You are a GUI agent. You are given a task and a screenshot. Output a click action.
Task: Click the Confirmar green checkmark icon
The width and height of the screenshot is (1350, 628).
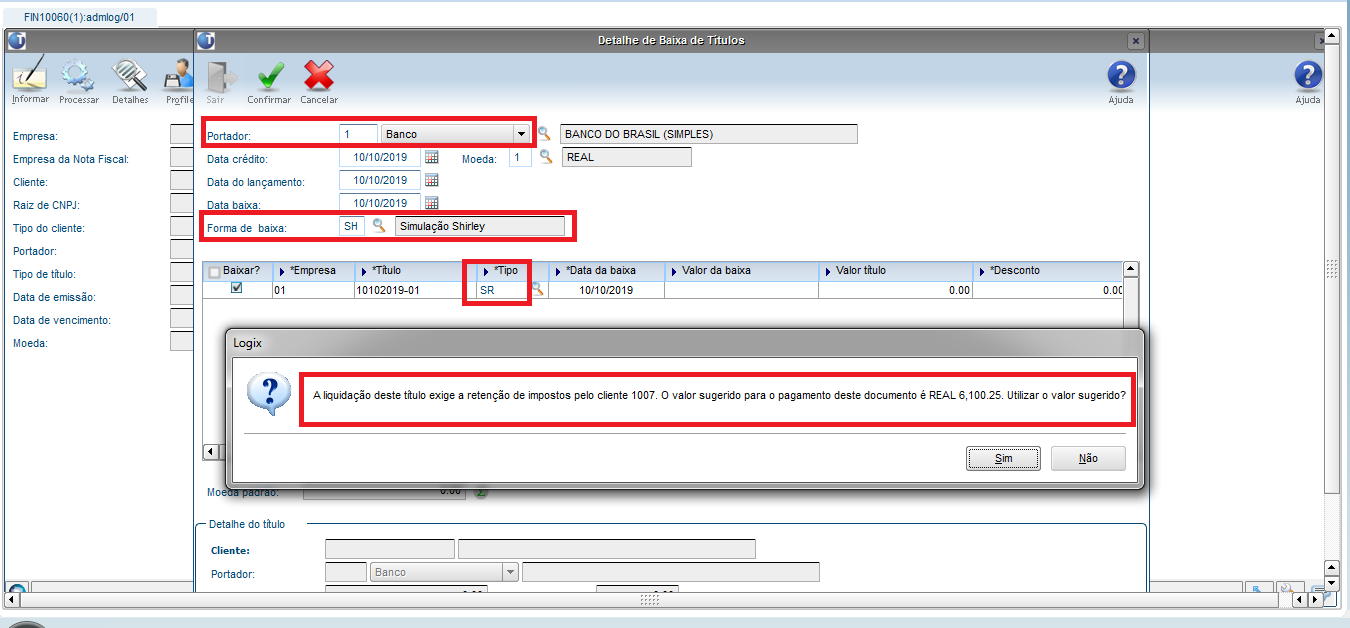(x=269, y=76)
